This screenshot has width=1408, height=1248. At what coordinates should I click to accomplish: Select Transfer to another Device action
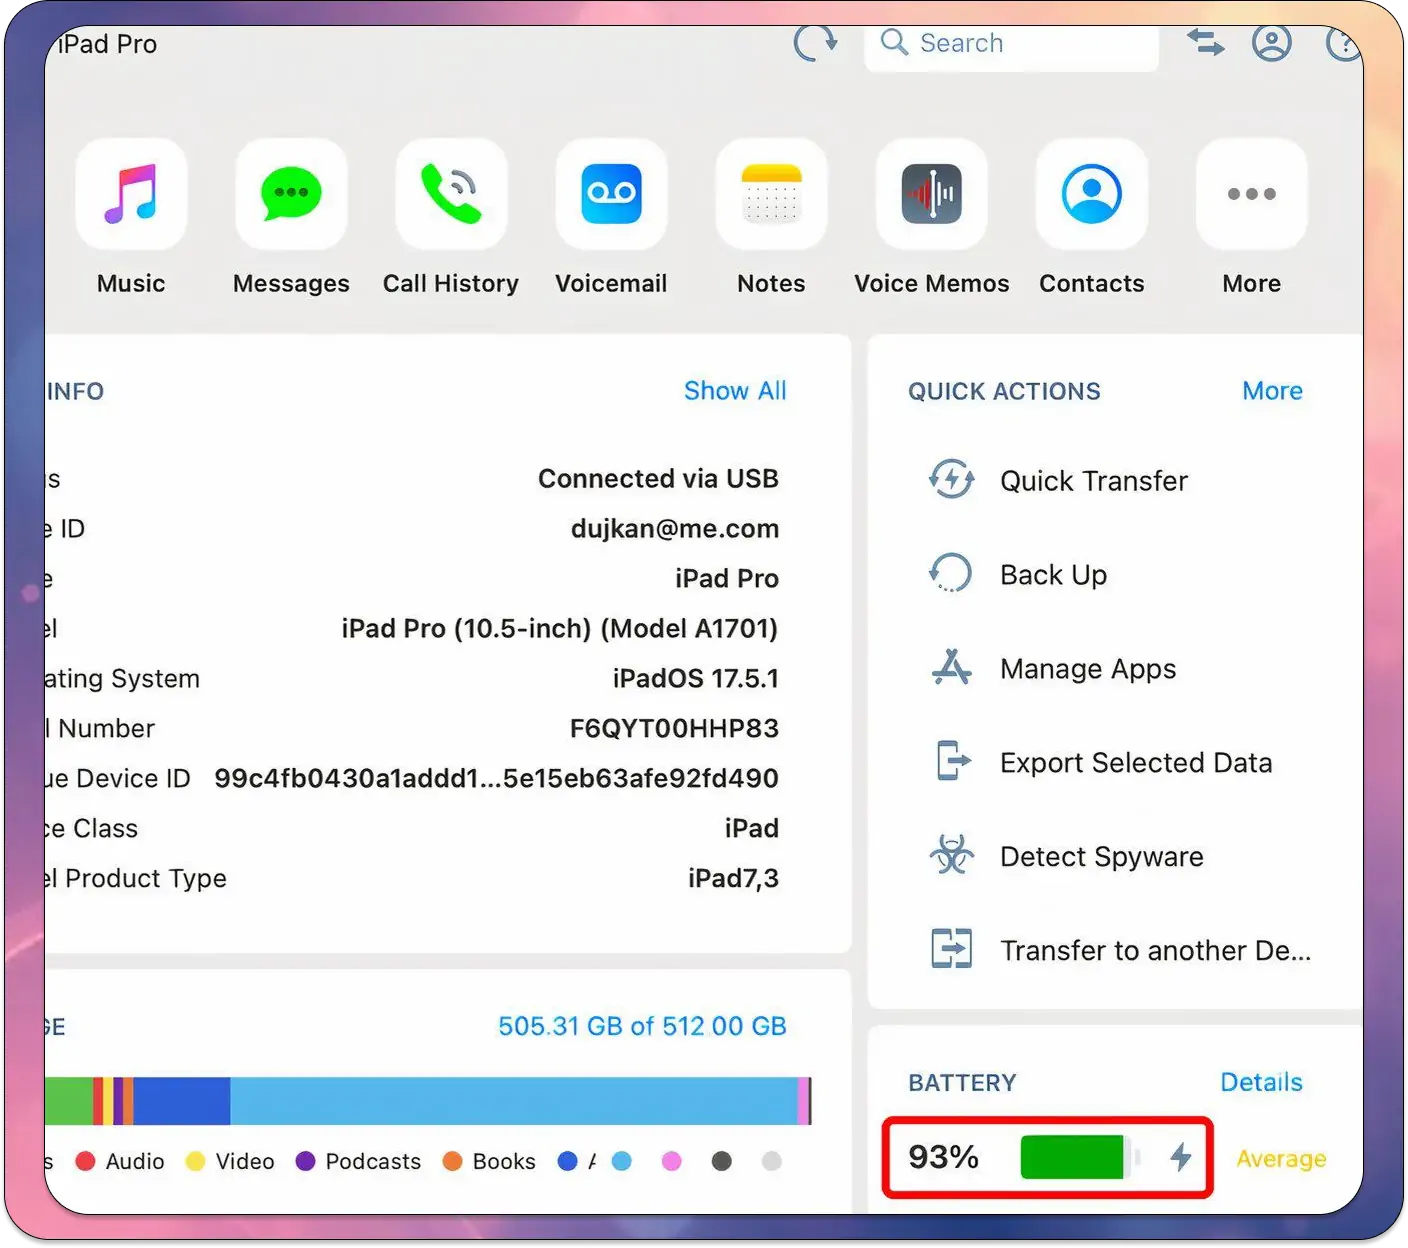[1156, 950]
